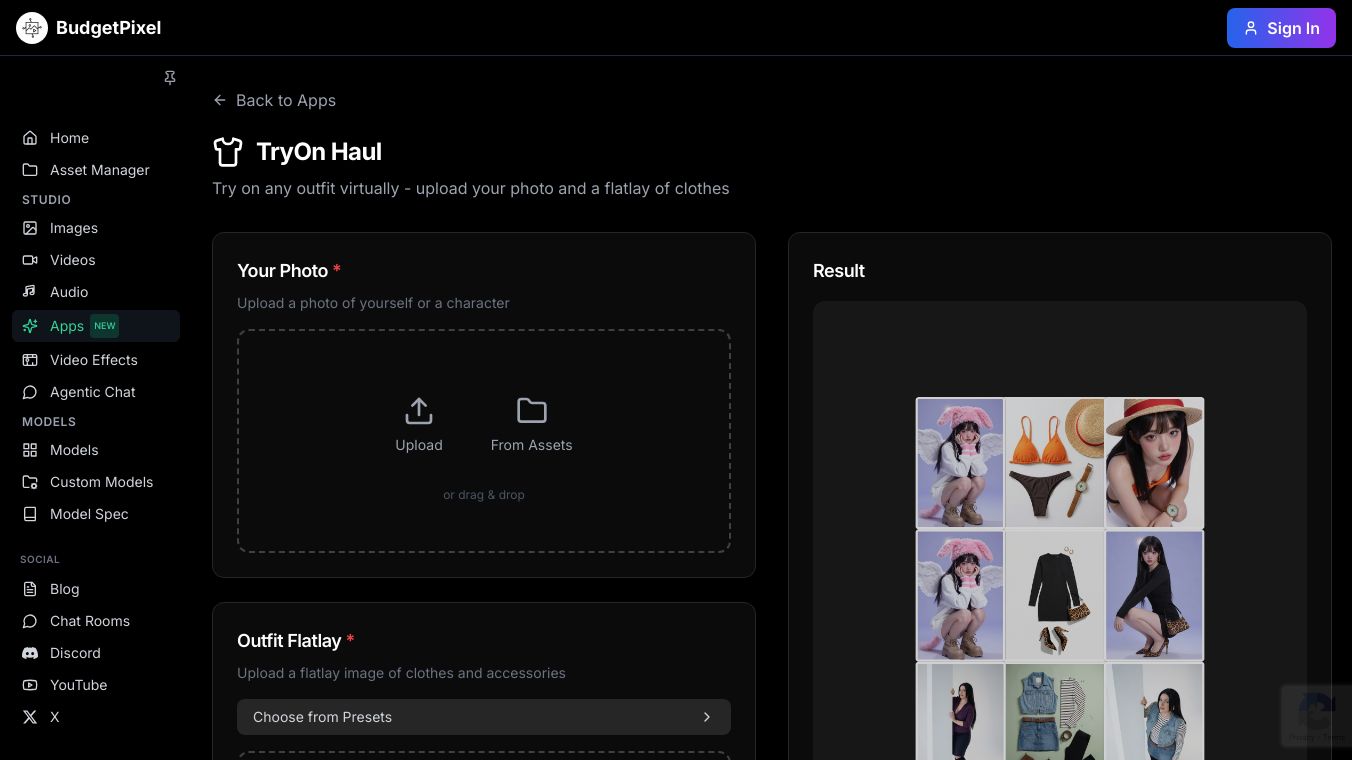Click the Audio music note icon

[x=30, y=292]
